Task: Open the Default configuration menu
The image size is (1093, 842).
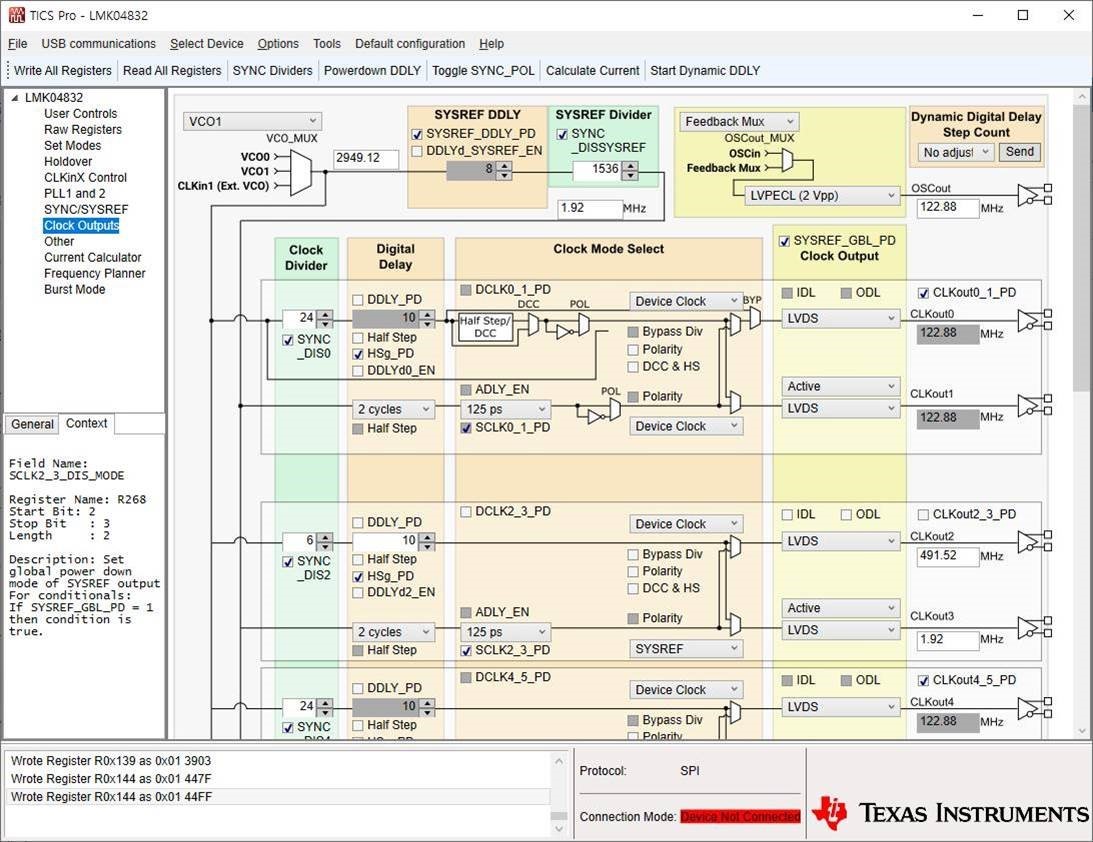Action: coord(410,44)
